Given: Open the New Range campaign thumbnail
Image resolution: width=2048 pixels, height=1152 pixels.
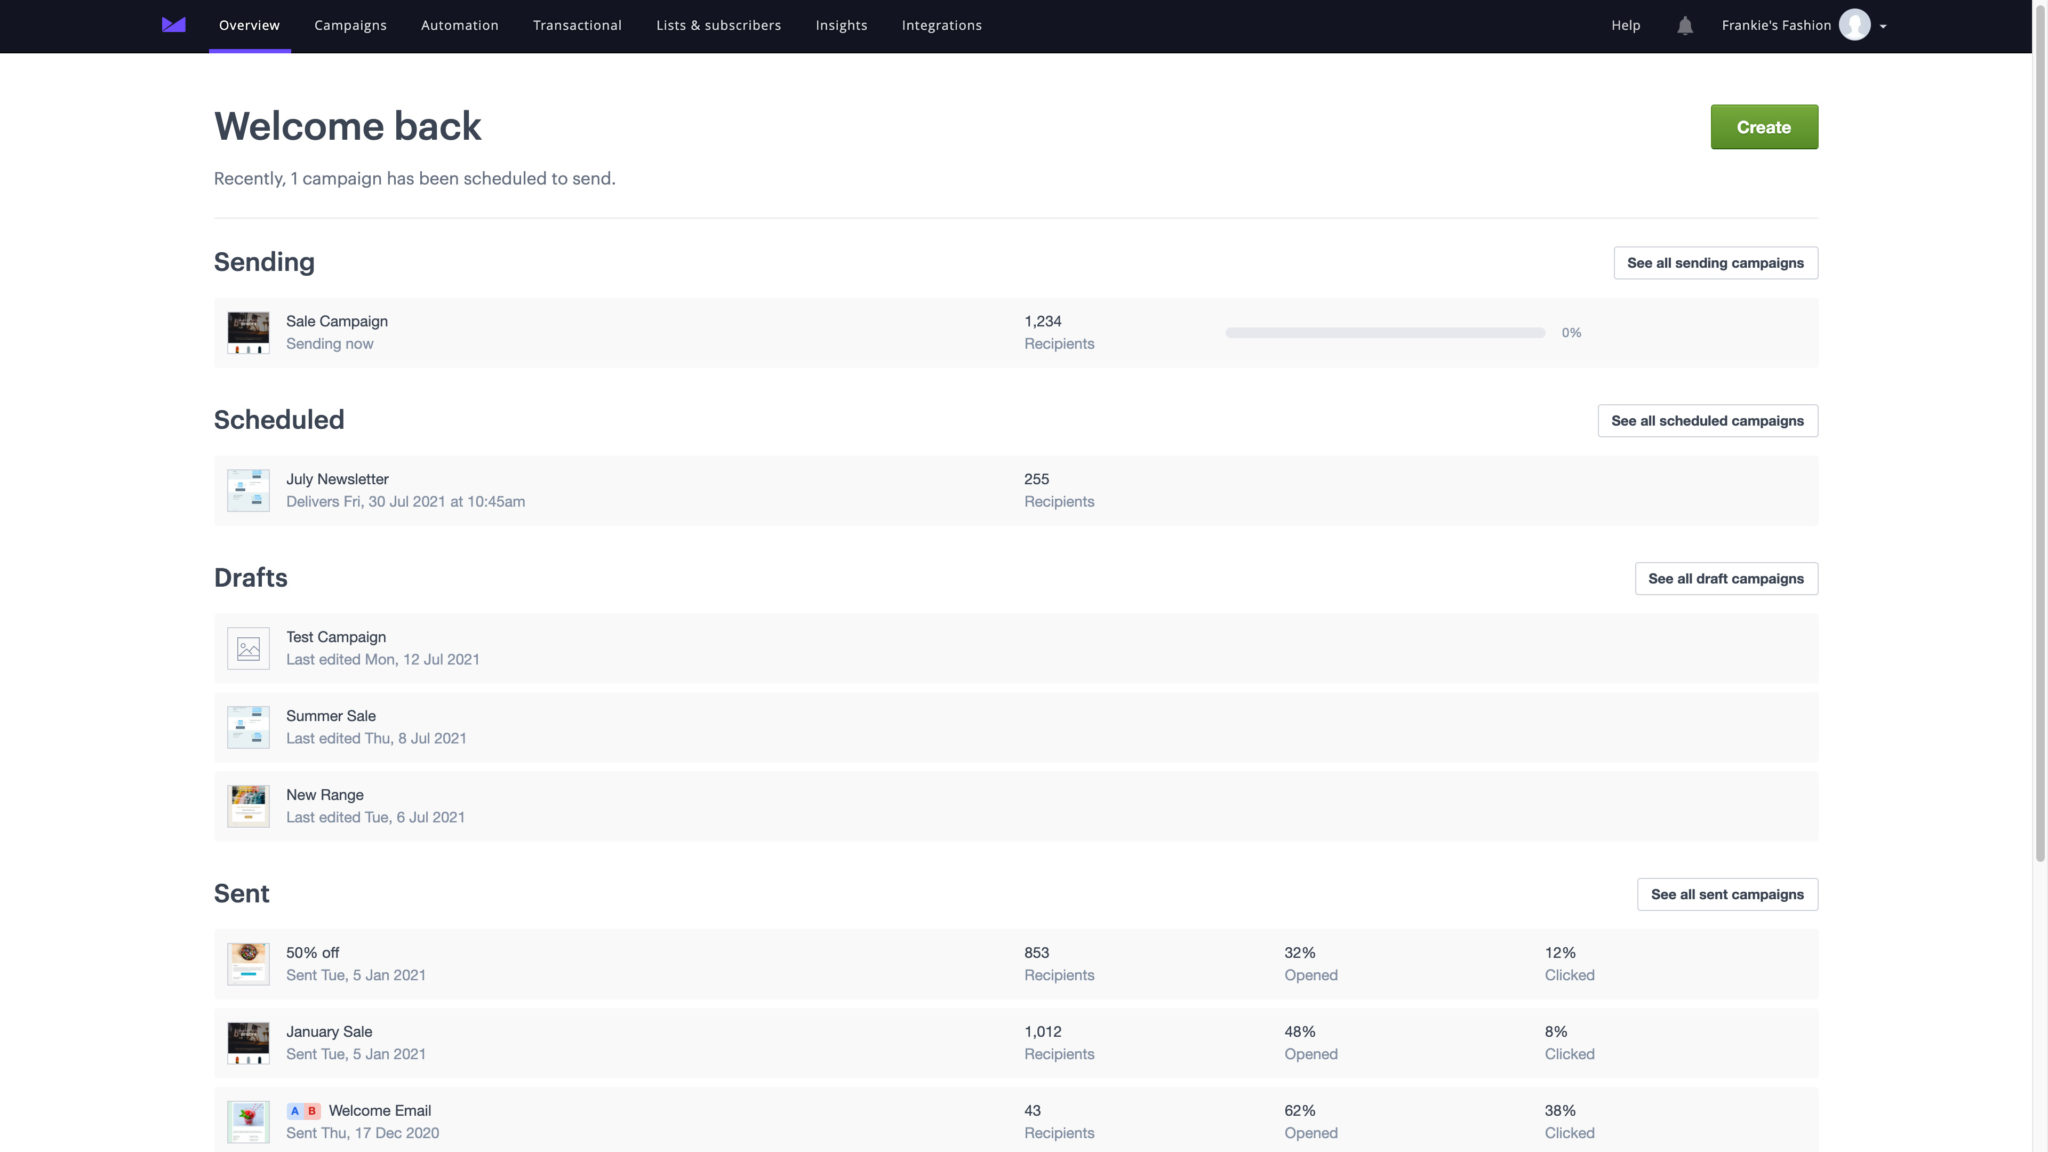Looking at the screenshot, I should (248, 806).
